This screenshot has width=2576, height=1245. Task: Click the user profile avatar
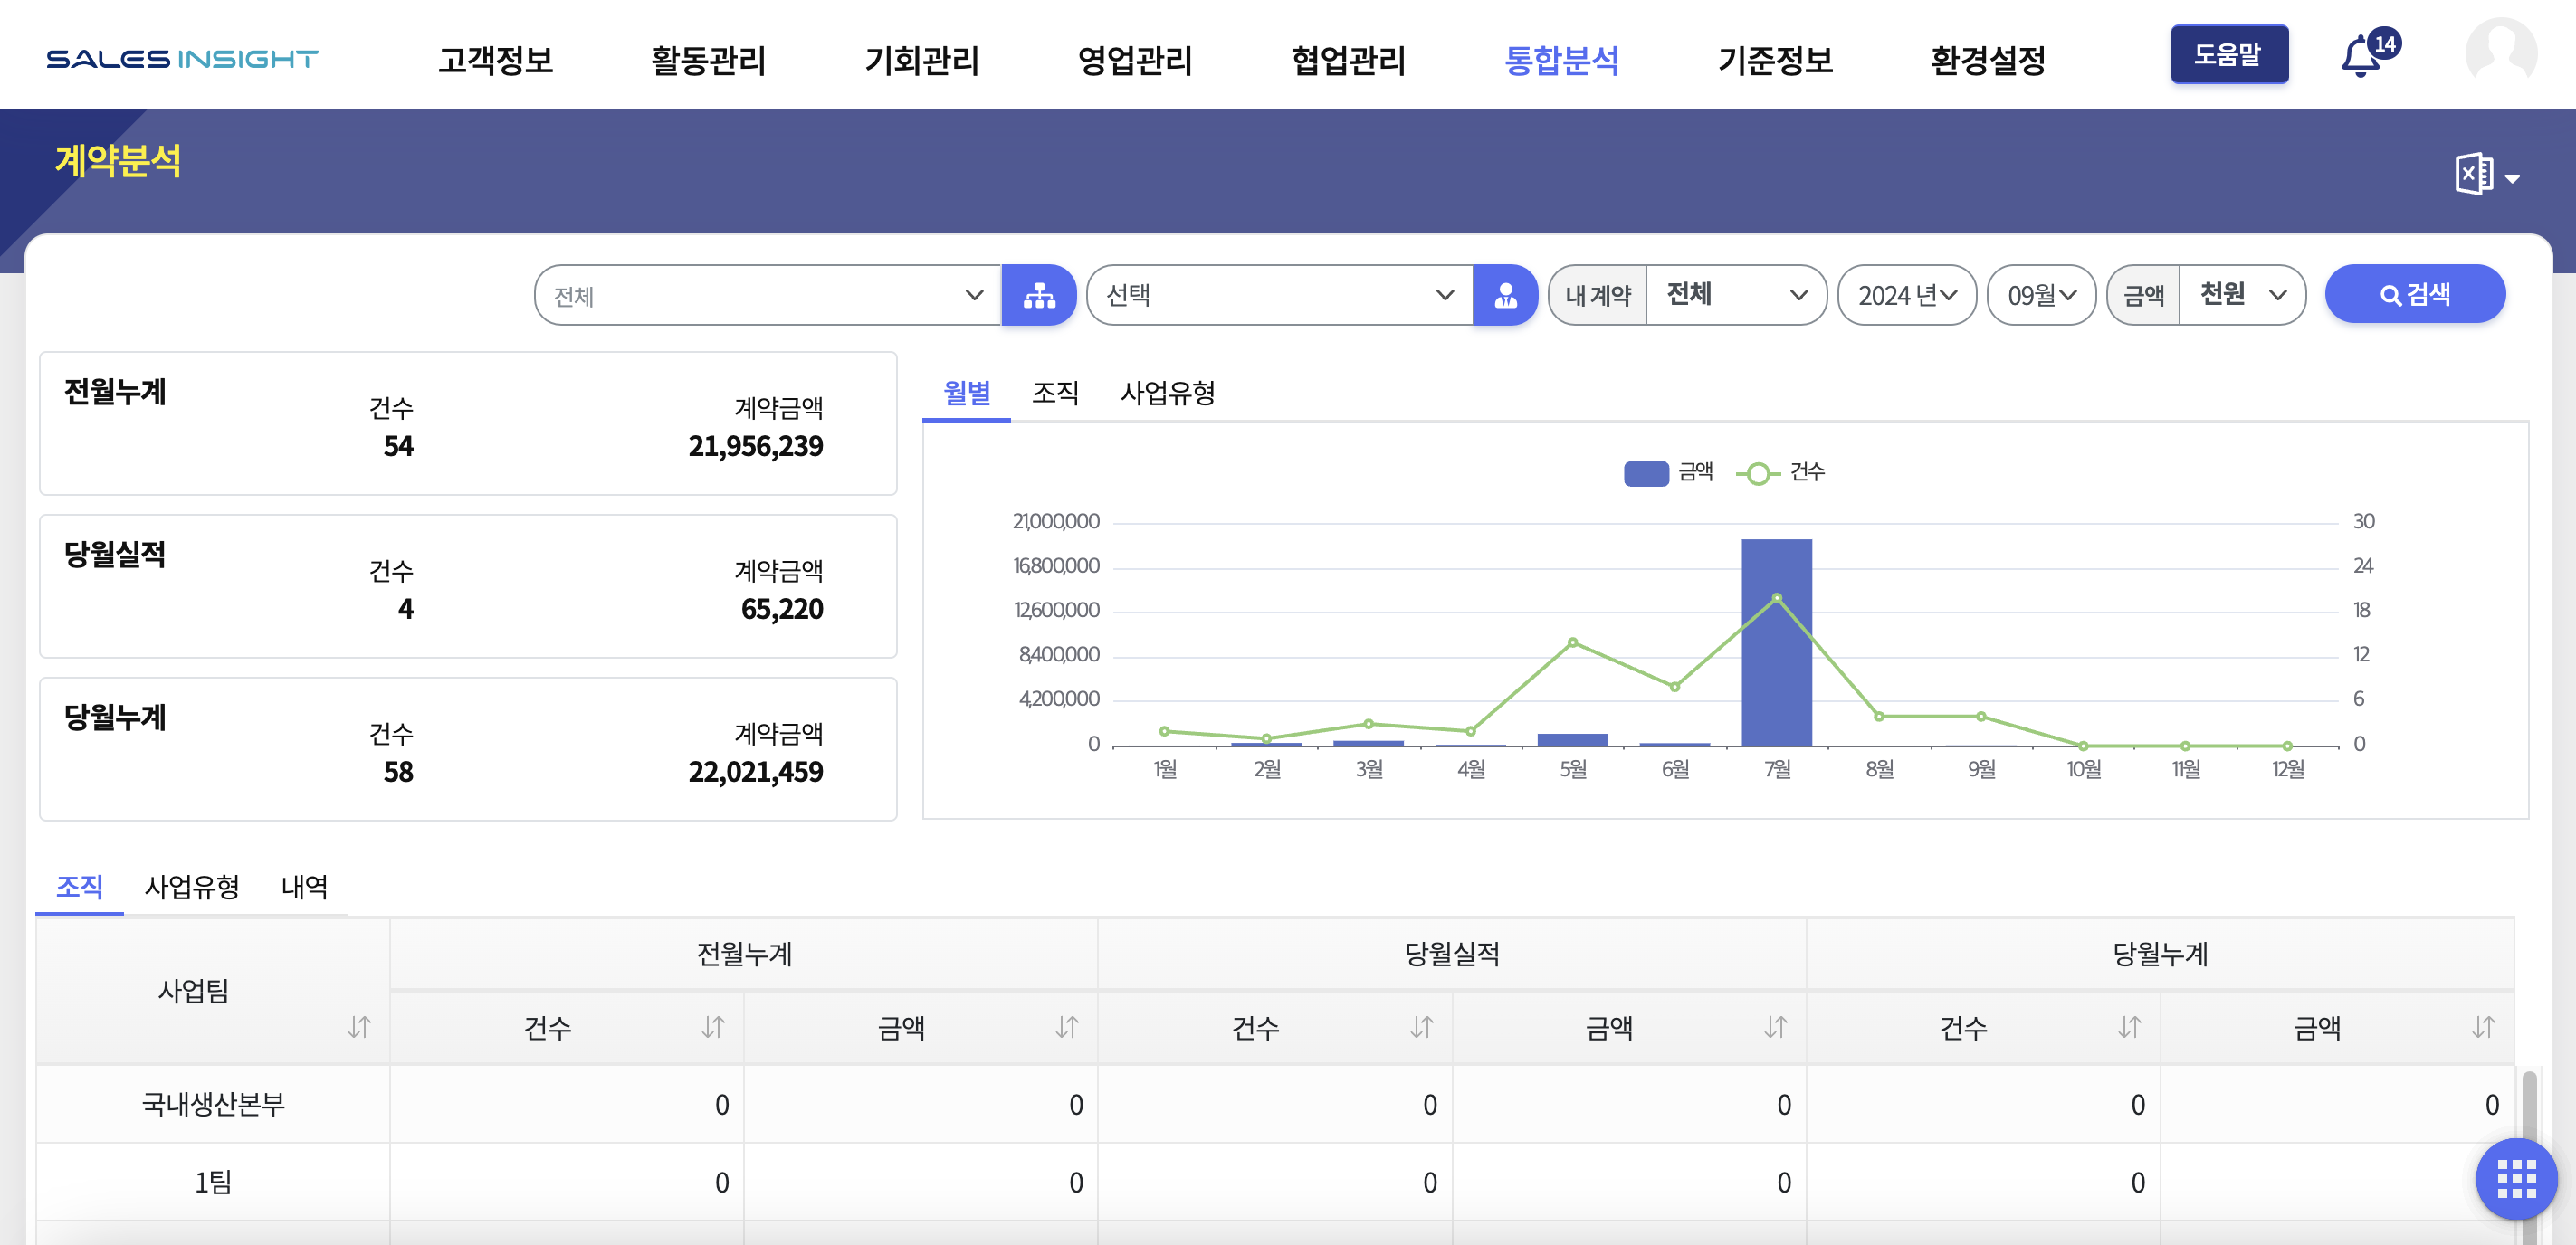coord(2500,53)
